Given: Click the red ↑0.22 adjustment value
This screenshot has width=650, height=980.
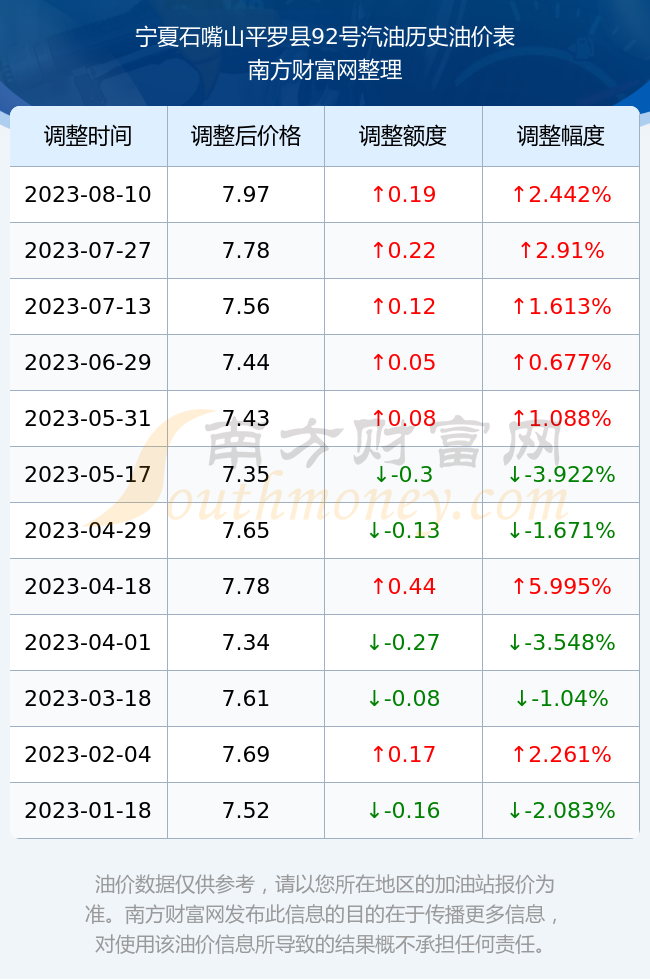Looking at the screenshot, I should click(x=403, y=251).
